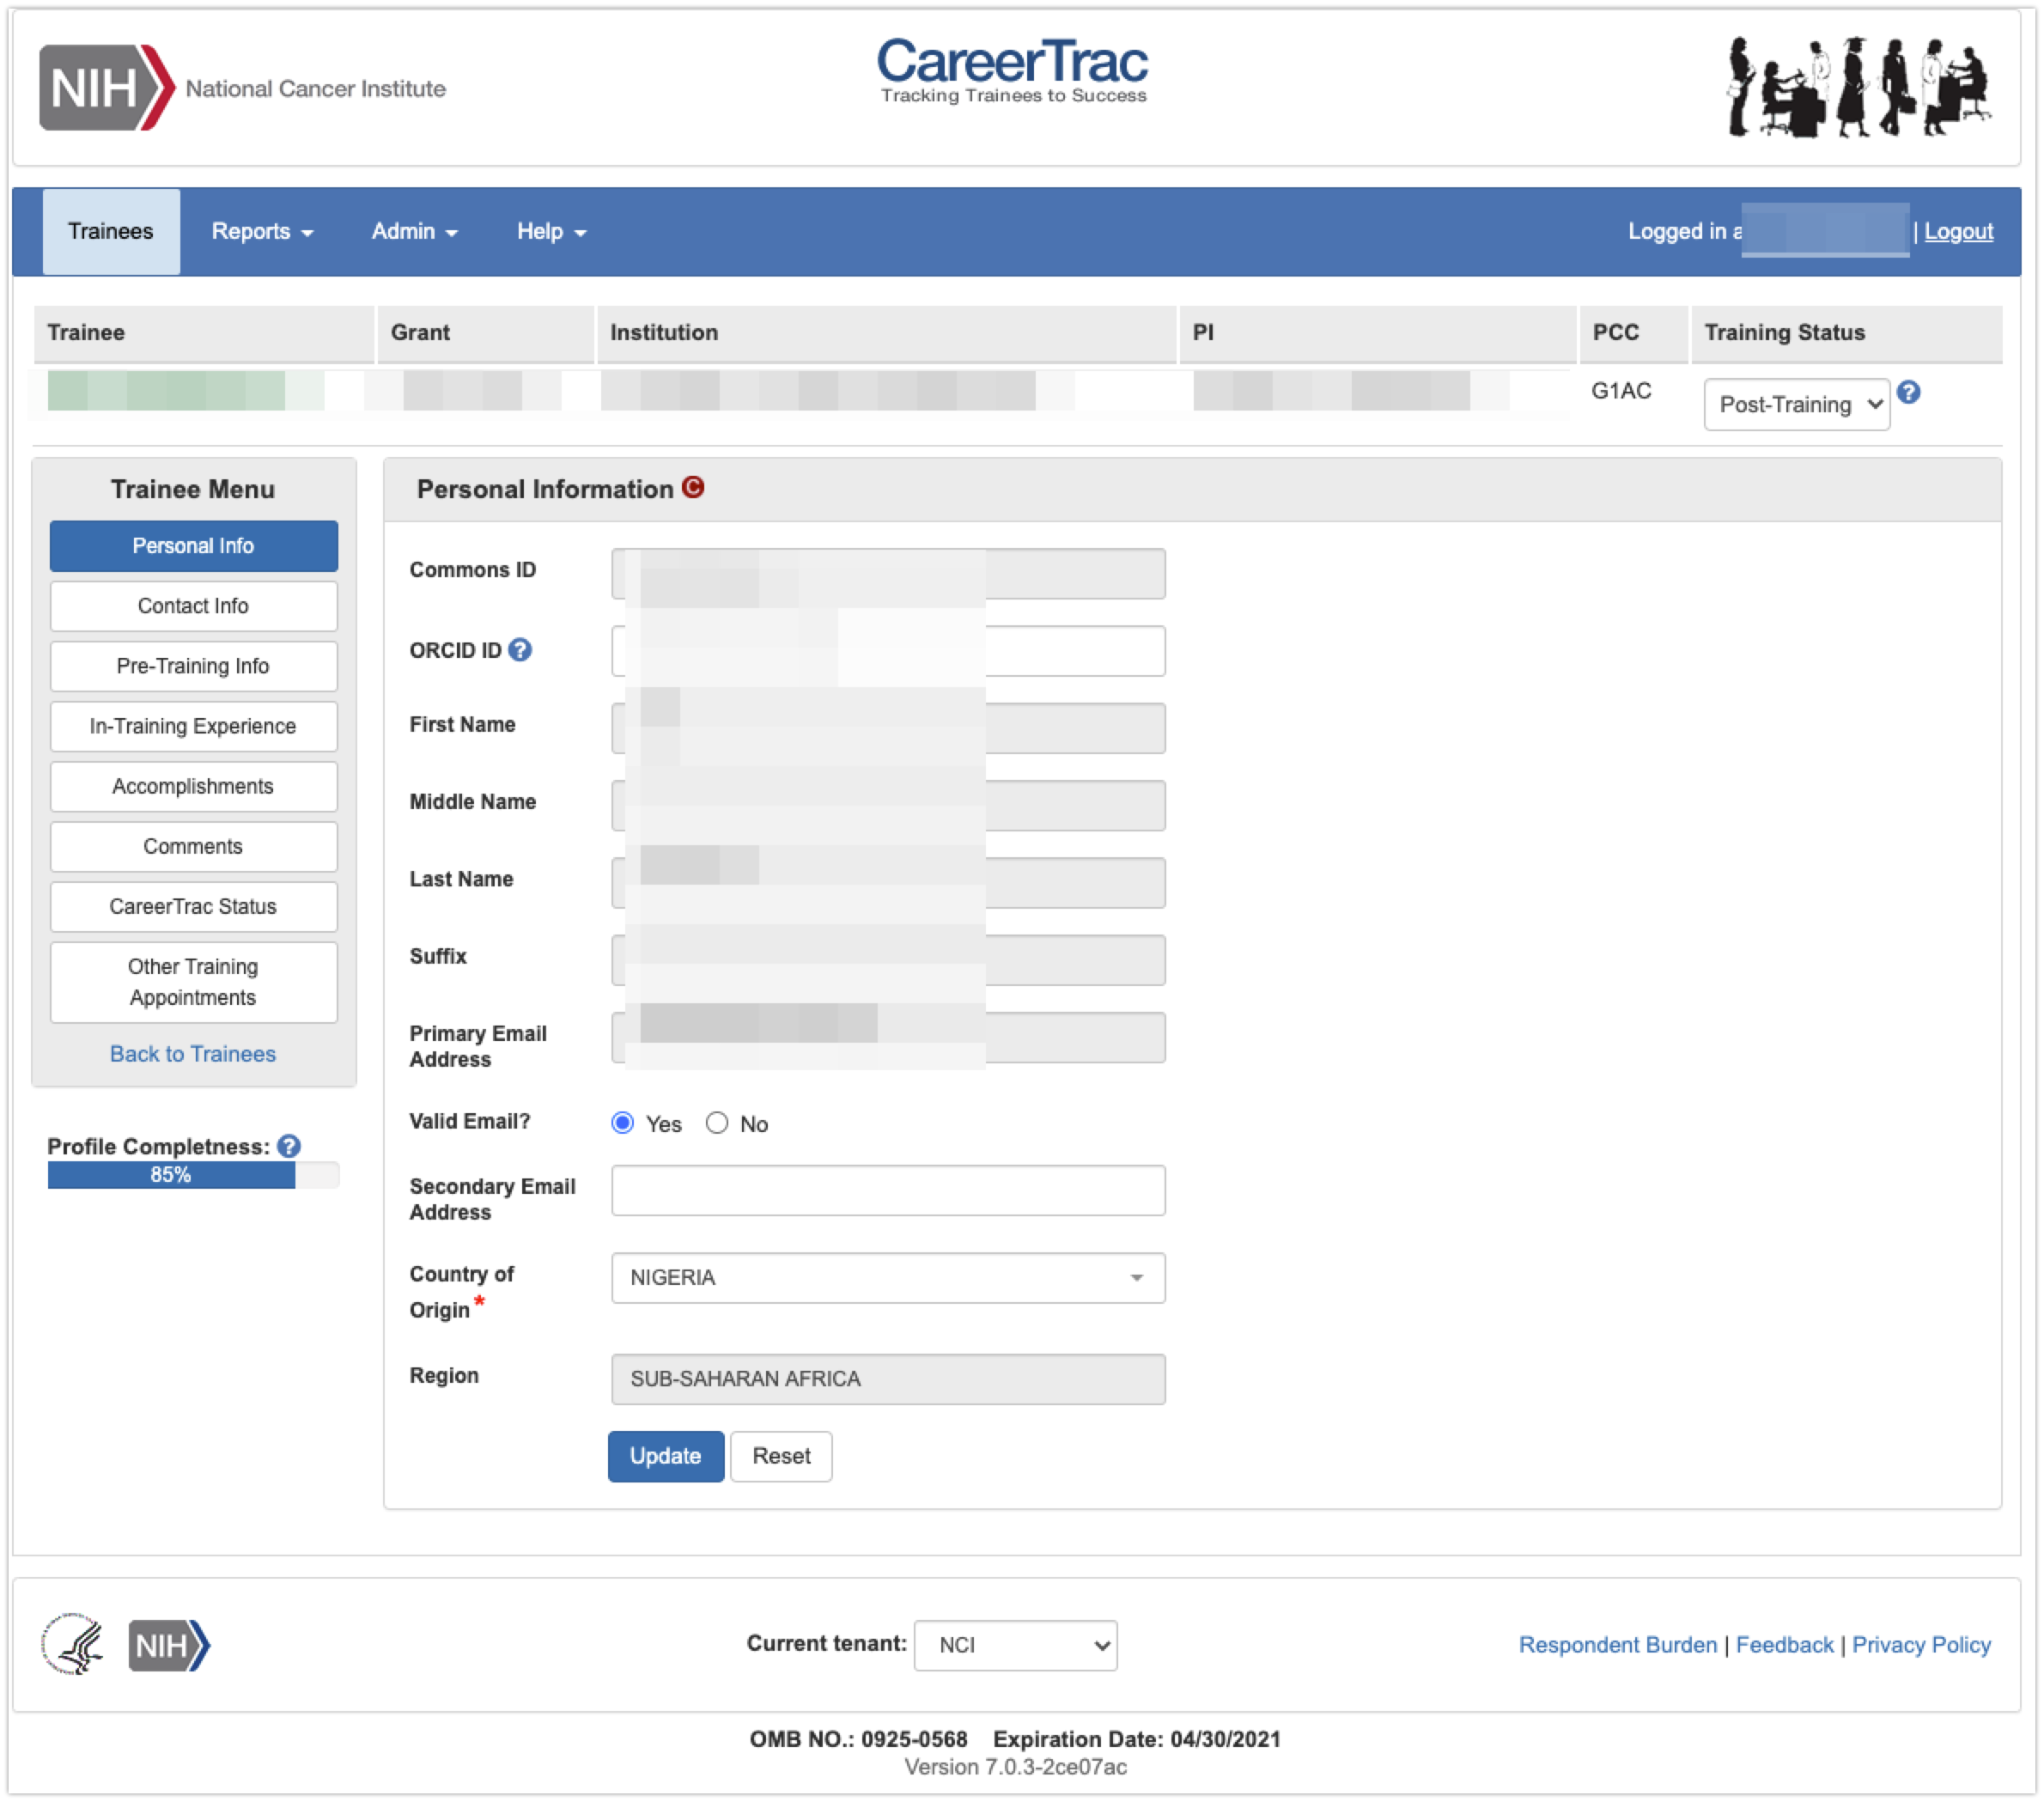Select No for Valid Email
Screen dimensions: 2044x1802
tap(717, 1122)
